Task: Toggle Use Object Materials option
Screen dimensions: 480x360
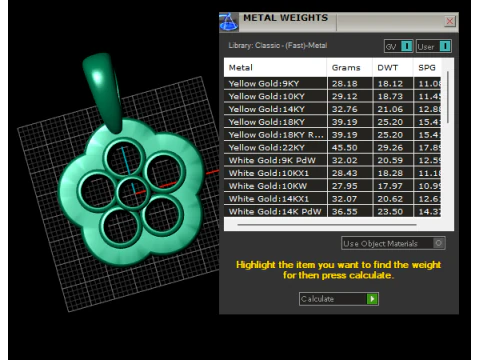Action: (393, 243)
